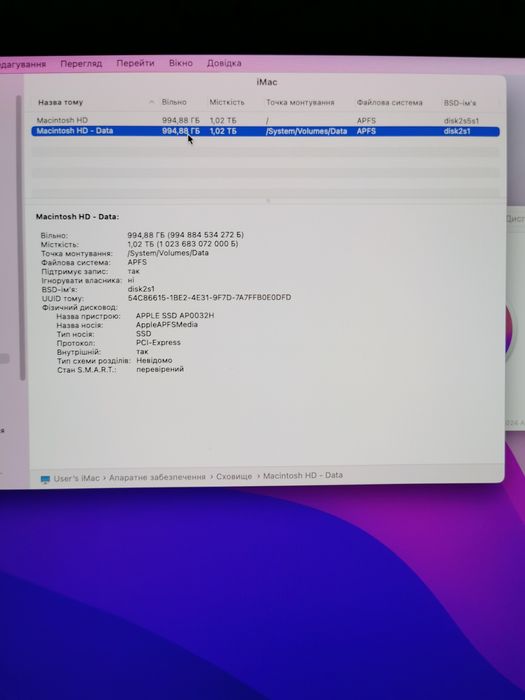525x700 pixels.
Task: Go to Апаратне забезпечення in path bar
Action: [x=157, y=477]
